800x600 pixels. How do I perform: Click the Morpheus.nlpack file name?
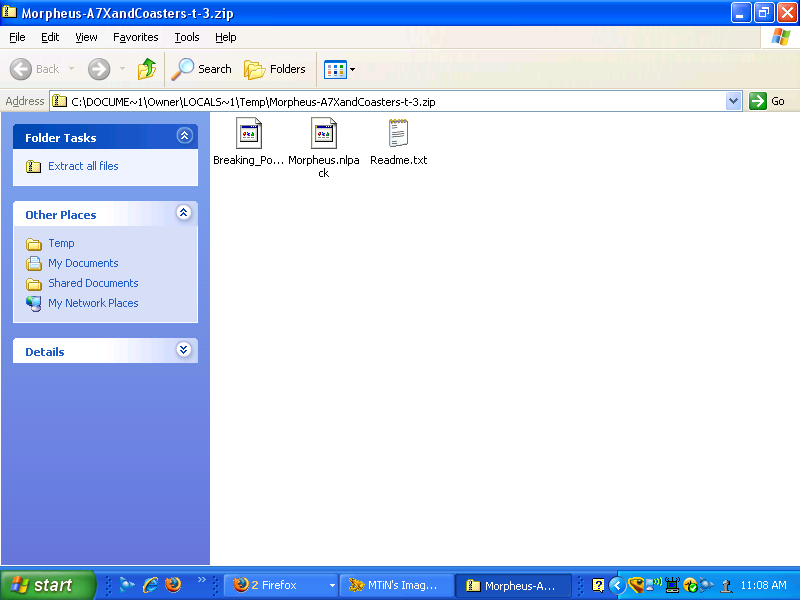pos(323,166)
